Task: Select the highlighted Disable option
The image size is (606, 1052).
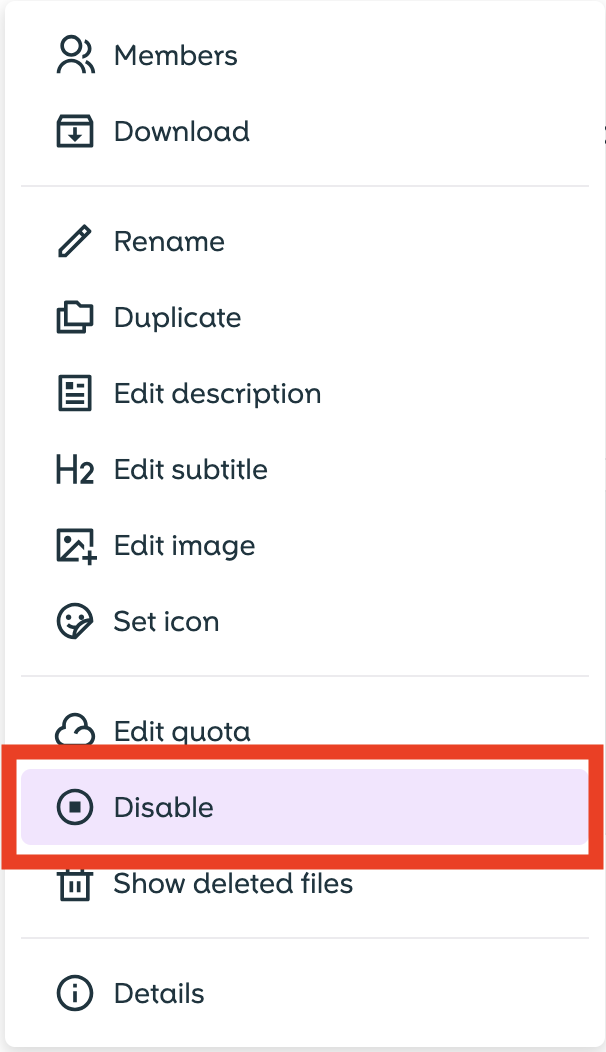Action: click(164, 807)
